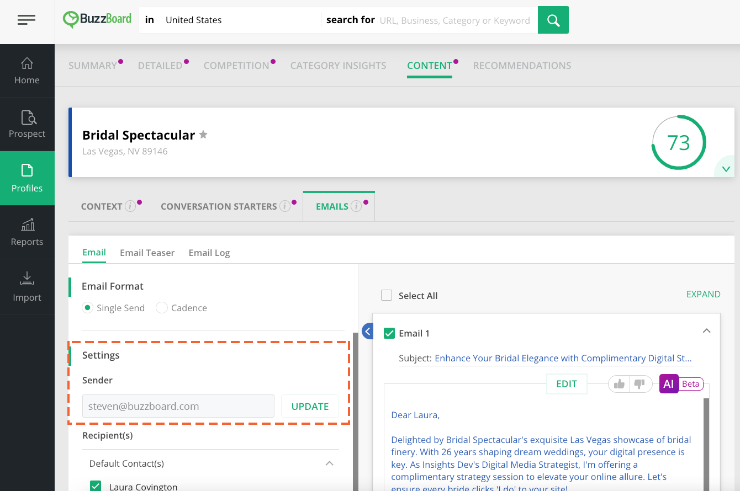Open Prospect in the sidebar
The height and width of the screenshot is (491, 740).
27,124
